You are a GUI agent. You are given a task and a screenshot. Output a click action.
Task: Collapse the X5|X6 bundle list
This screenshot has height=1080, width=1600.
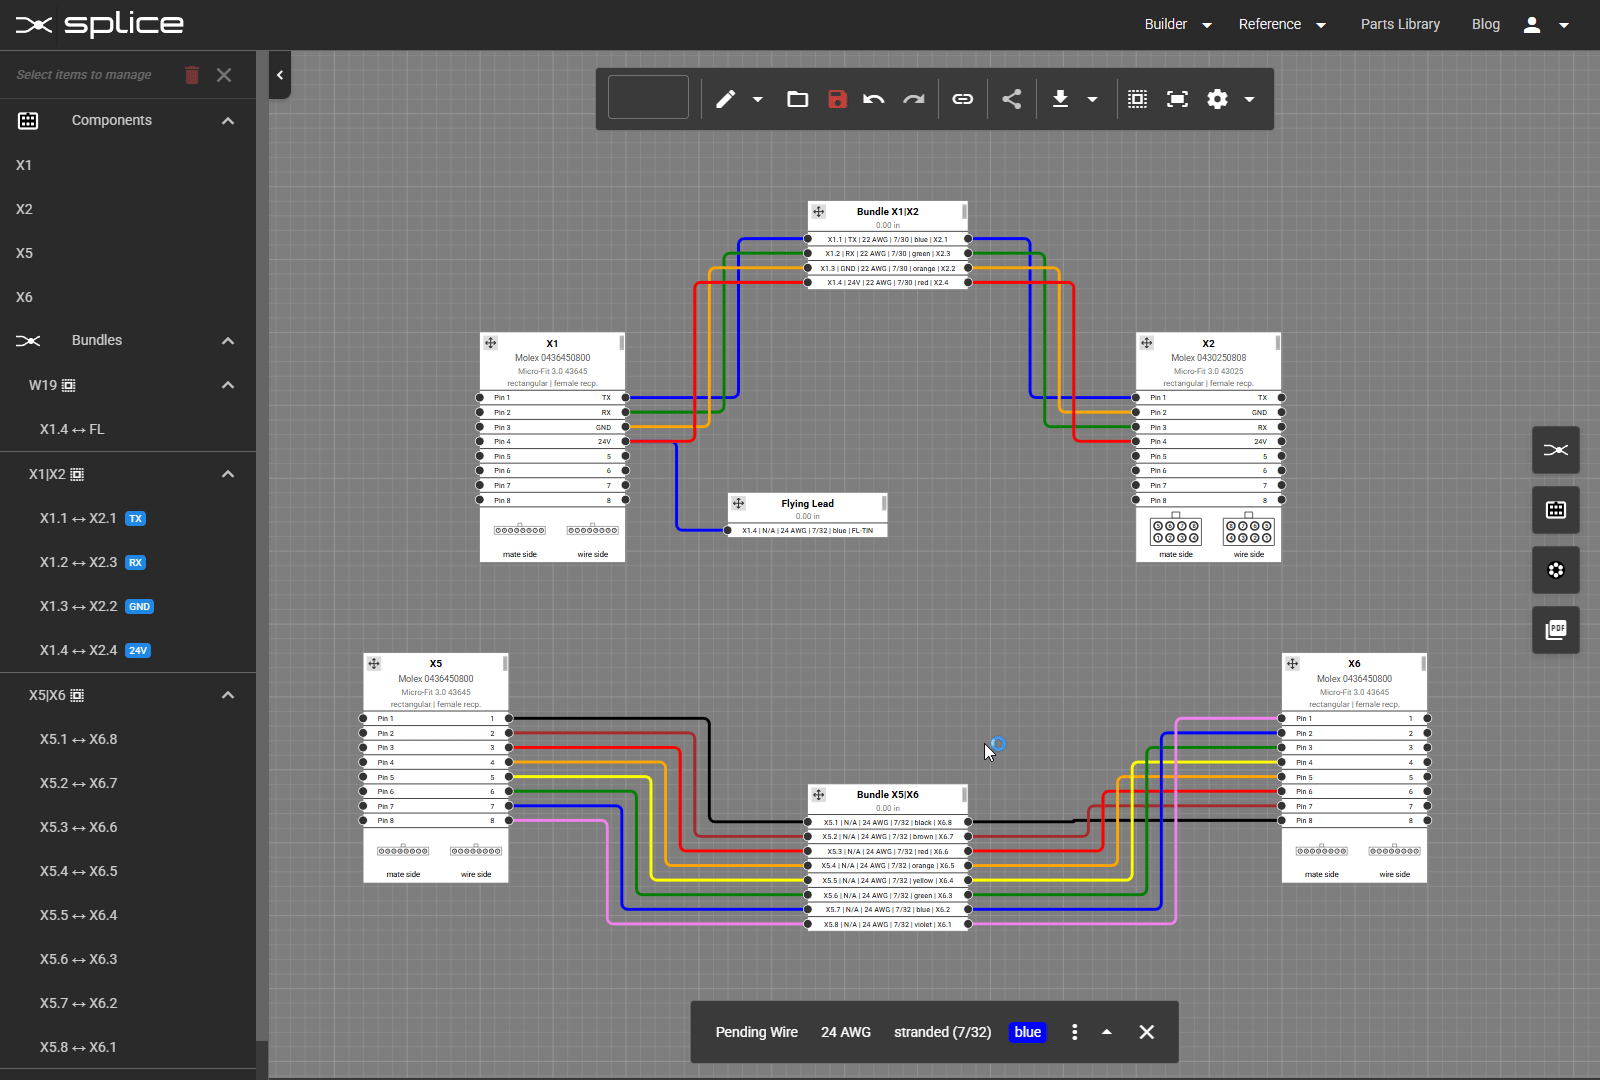pos(228,695)
